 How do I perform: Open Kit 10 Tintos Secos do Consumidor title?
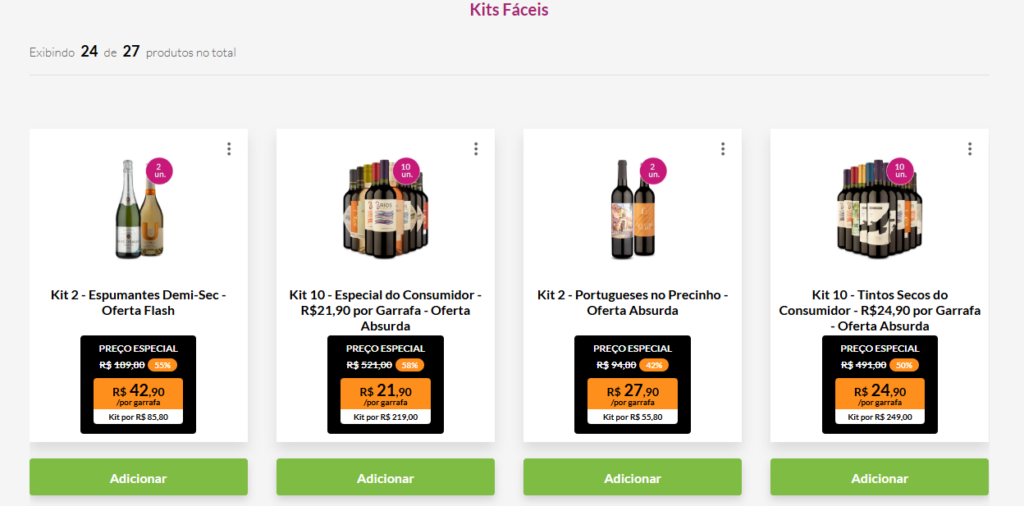[x=879, y=310]
